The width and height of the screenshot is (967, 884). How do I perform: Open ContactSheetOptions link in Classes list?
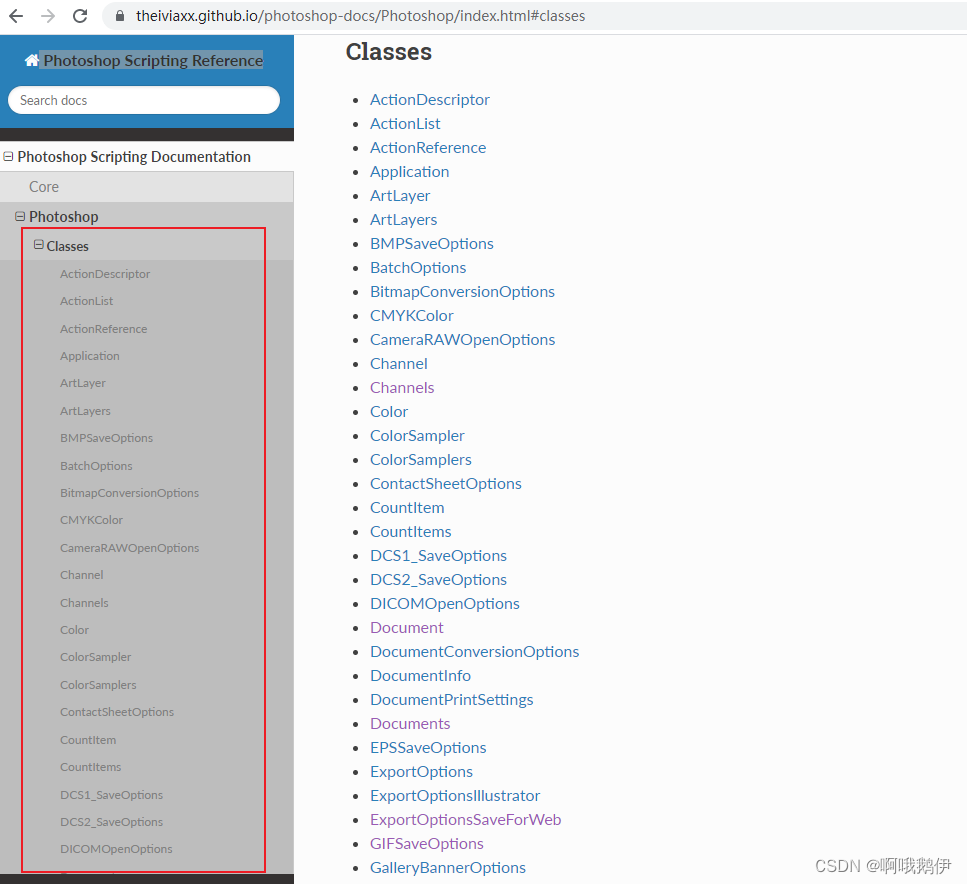(x=446, y=484)
